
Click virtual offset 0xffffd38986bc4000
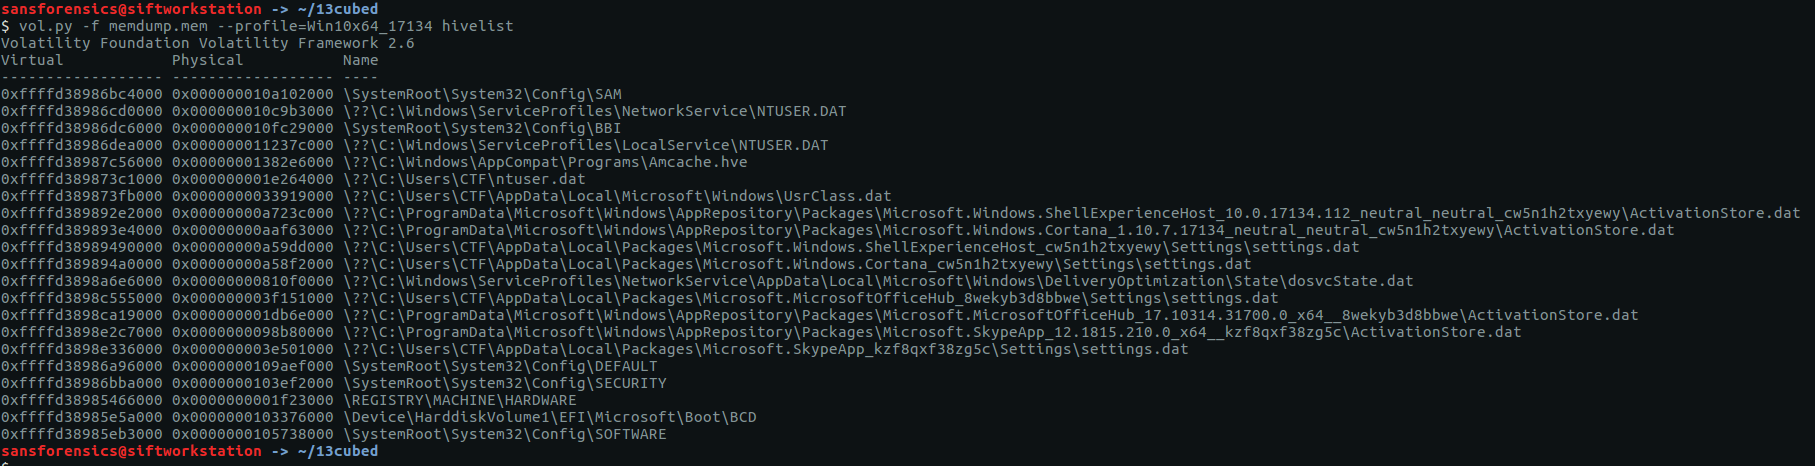81,94
